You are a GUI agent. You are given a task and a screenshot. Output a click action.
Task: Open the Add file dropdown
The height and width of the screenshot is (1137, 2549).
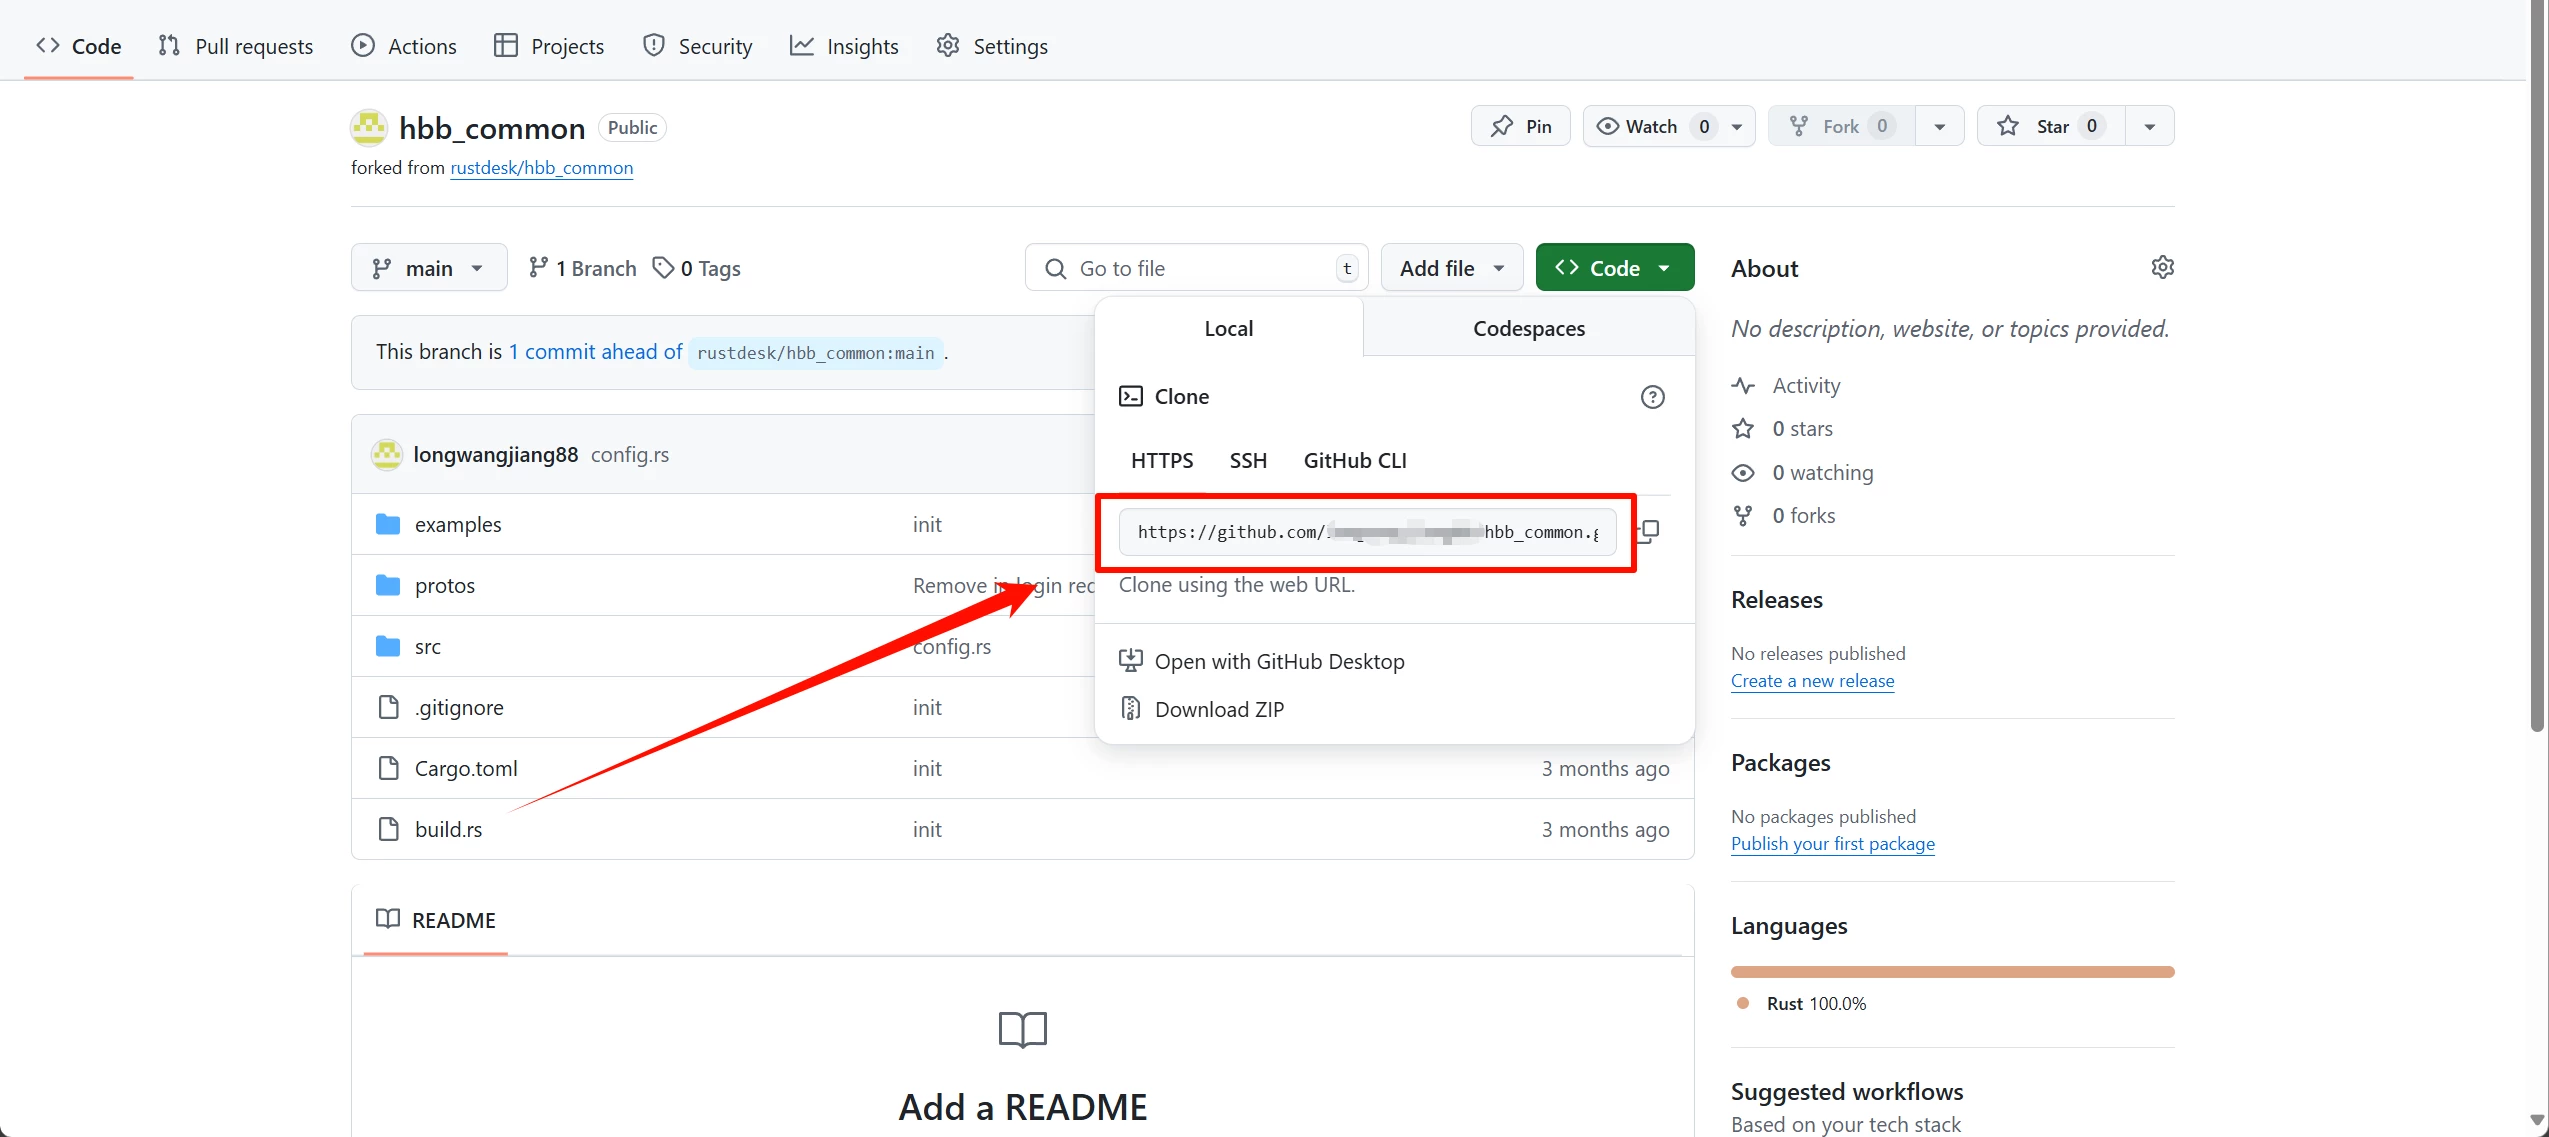coord(1451,268)
